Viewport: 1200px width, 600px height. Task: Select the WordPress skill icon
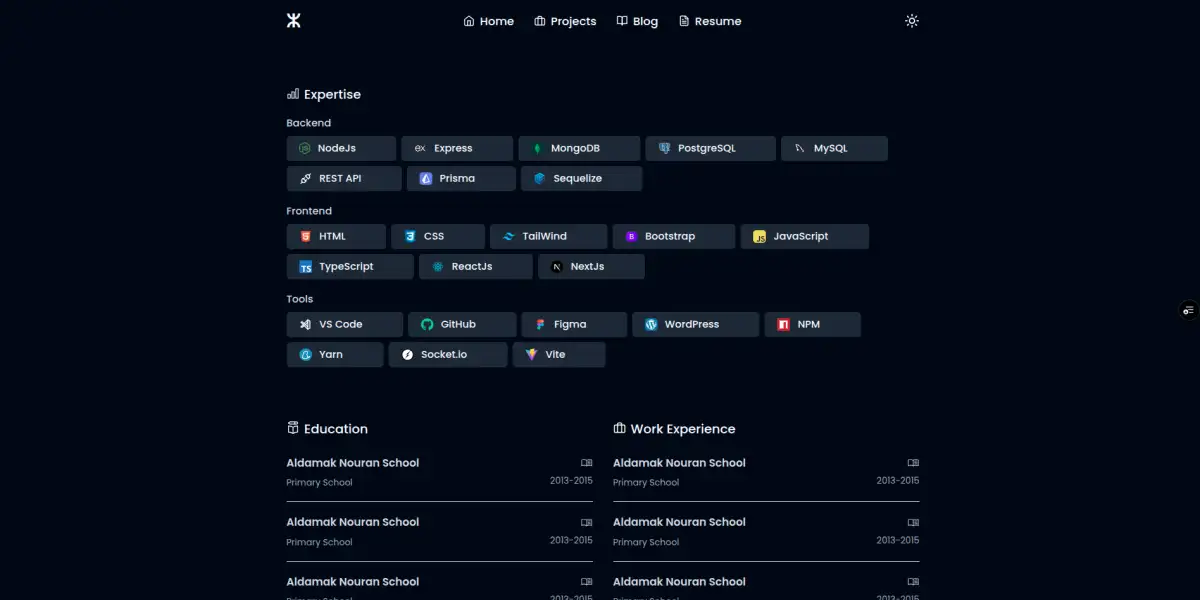(651, 325)
